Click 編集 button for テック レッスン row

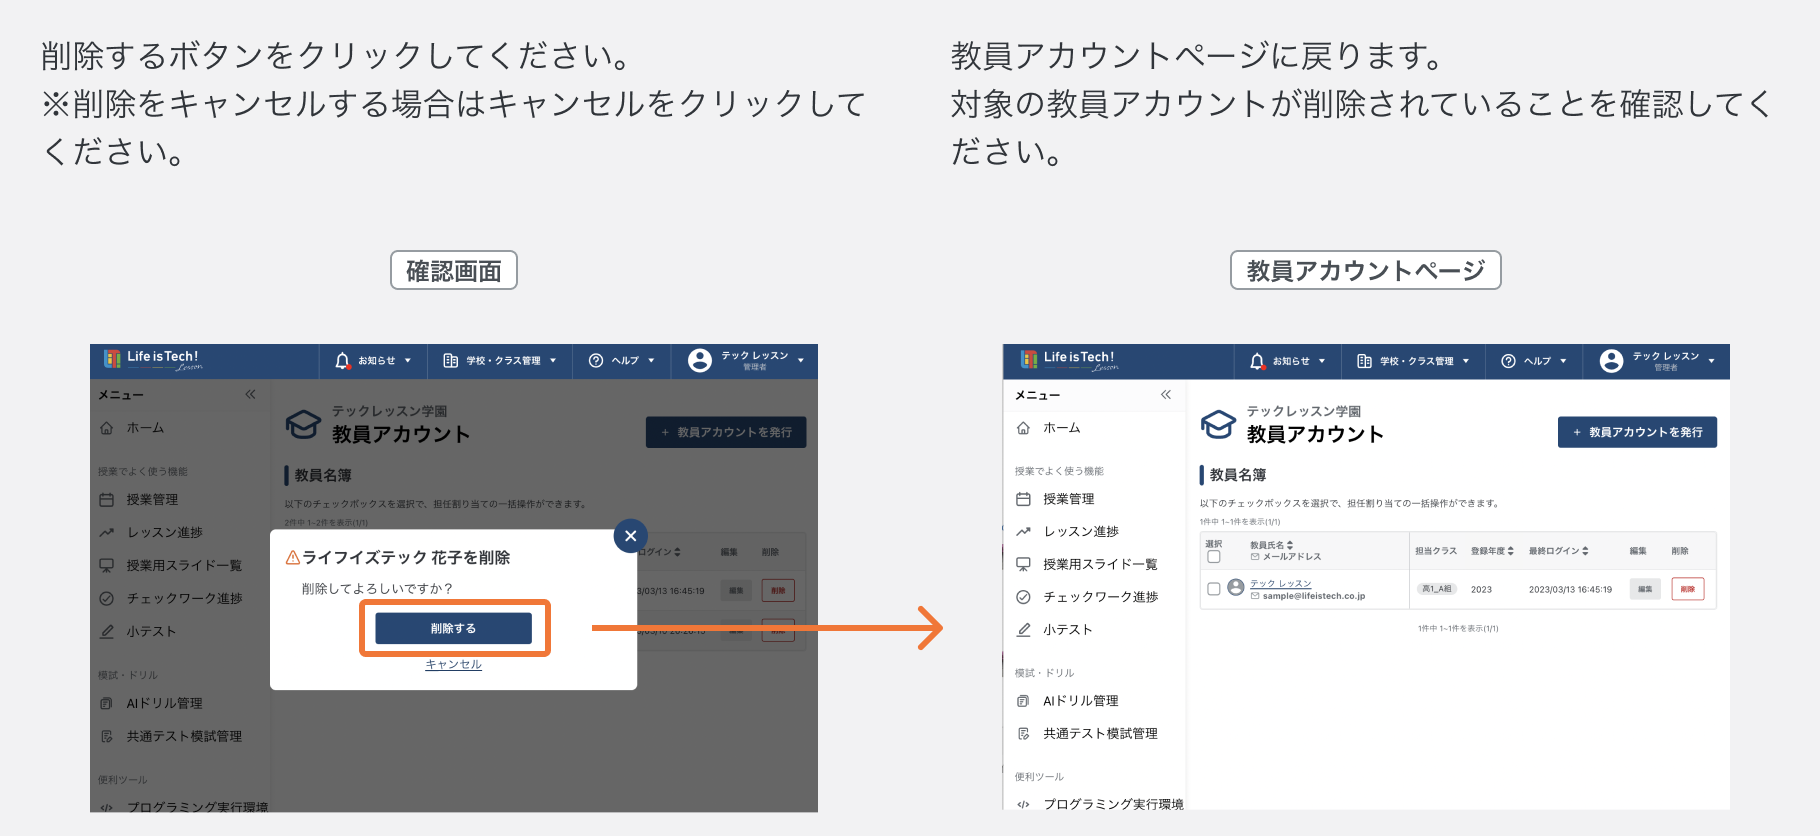click(x=1645, y=589)
